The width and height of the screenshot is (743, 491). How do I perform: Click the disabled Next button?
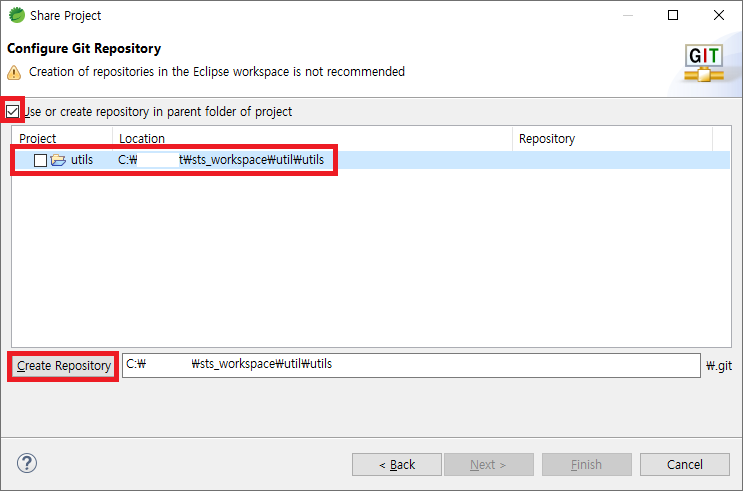pyautogui.click(x=489, y=464)
